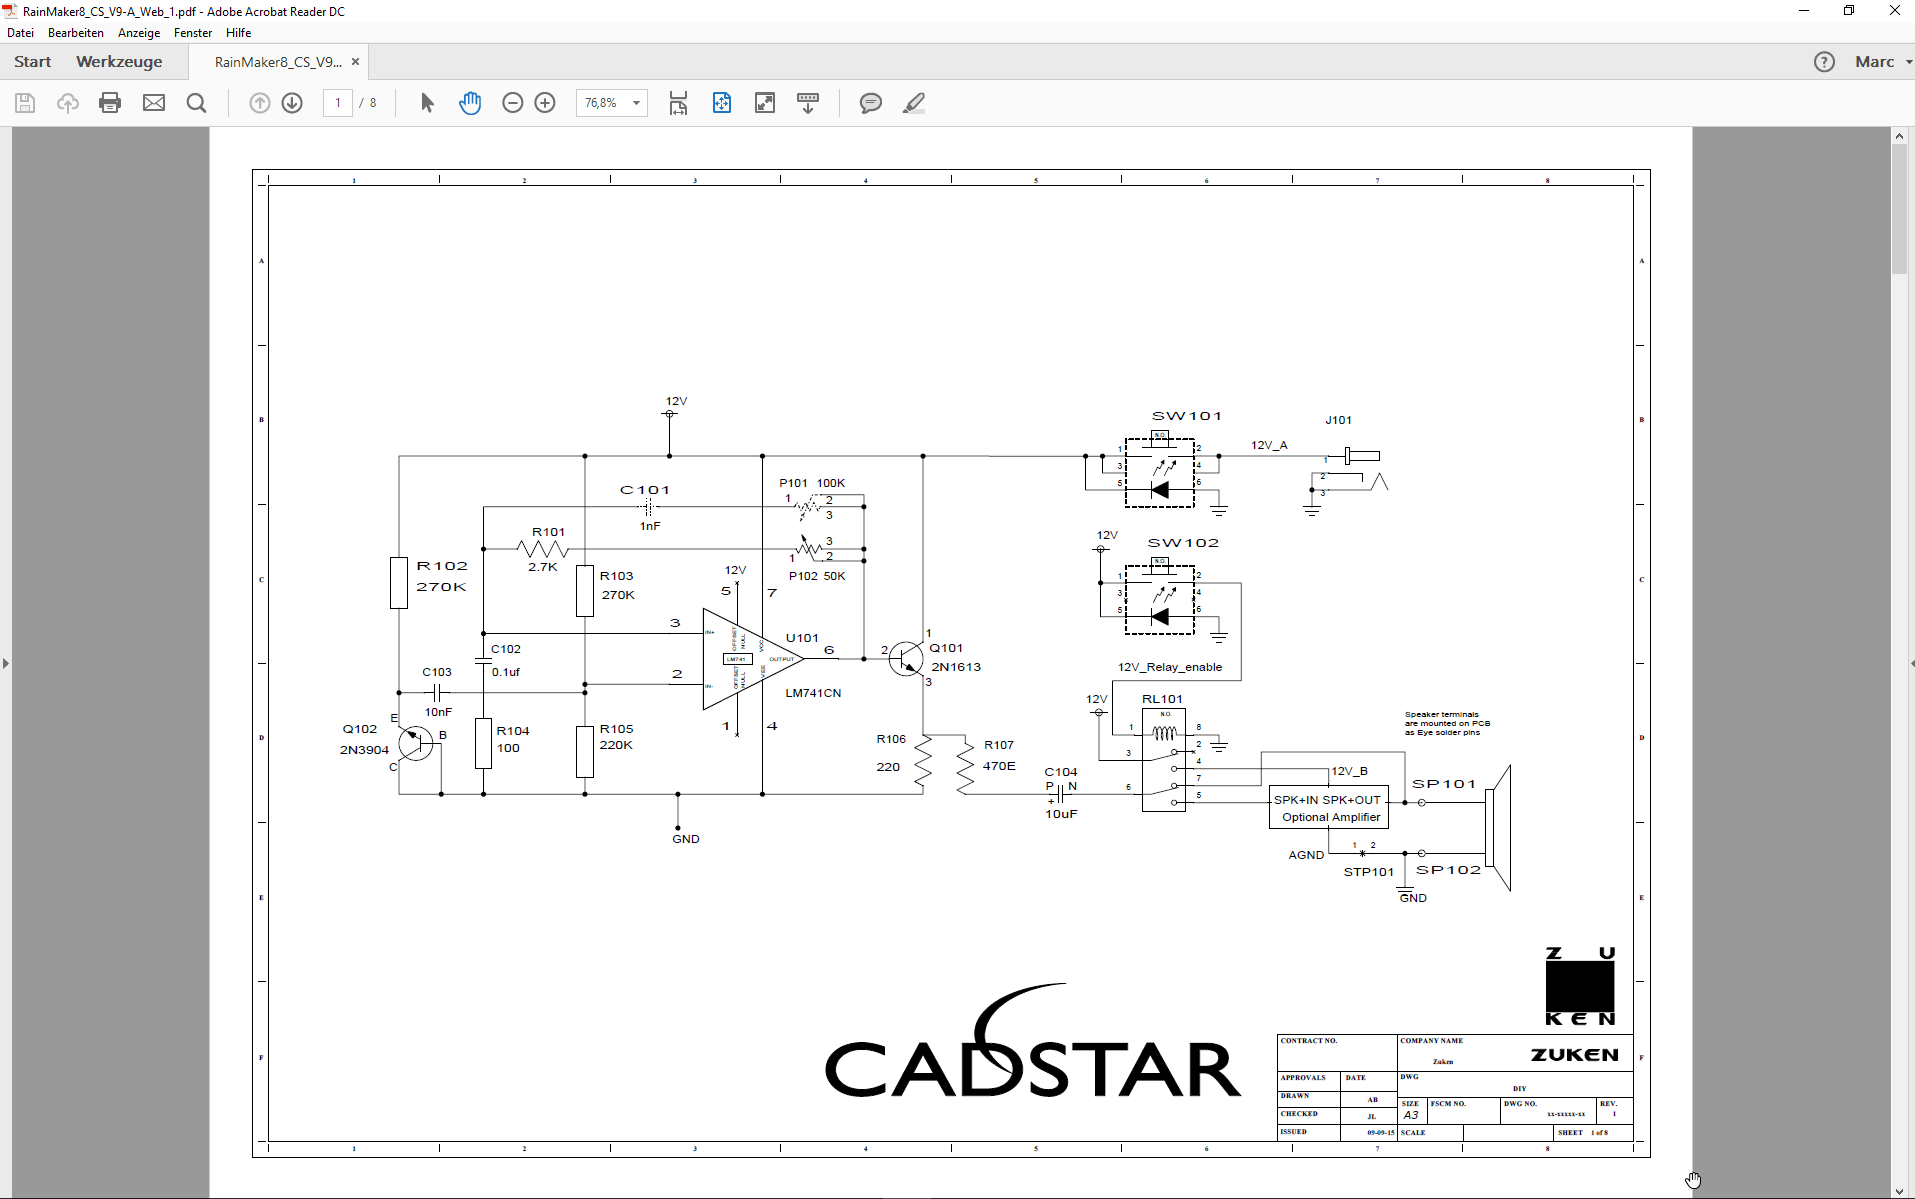Screen dimensions: 1915x1199
Task: Open the Anzeige menu
Action: pyautogui.click(x=139, y=33)
